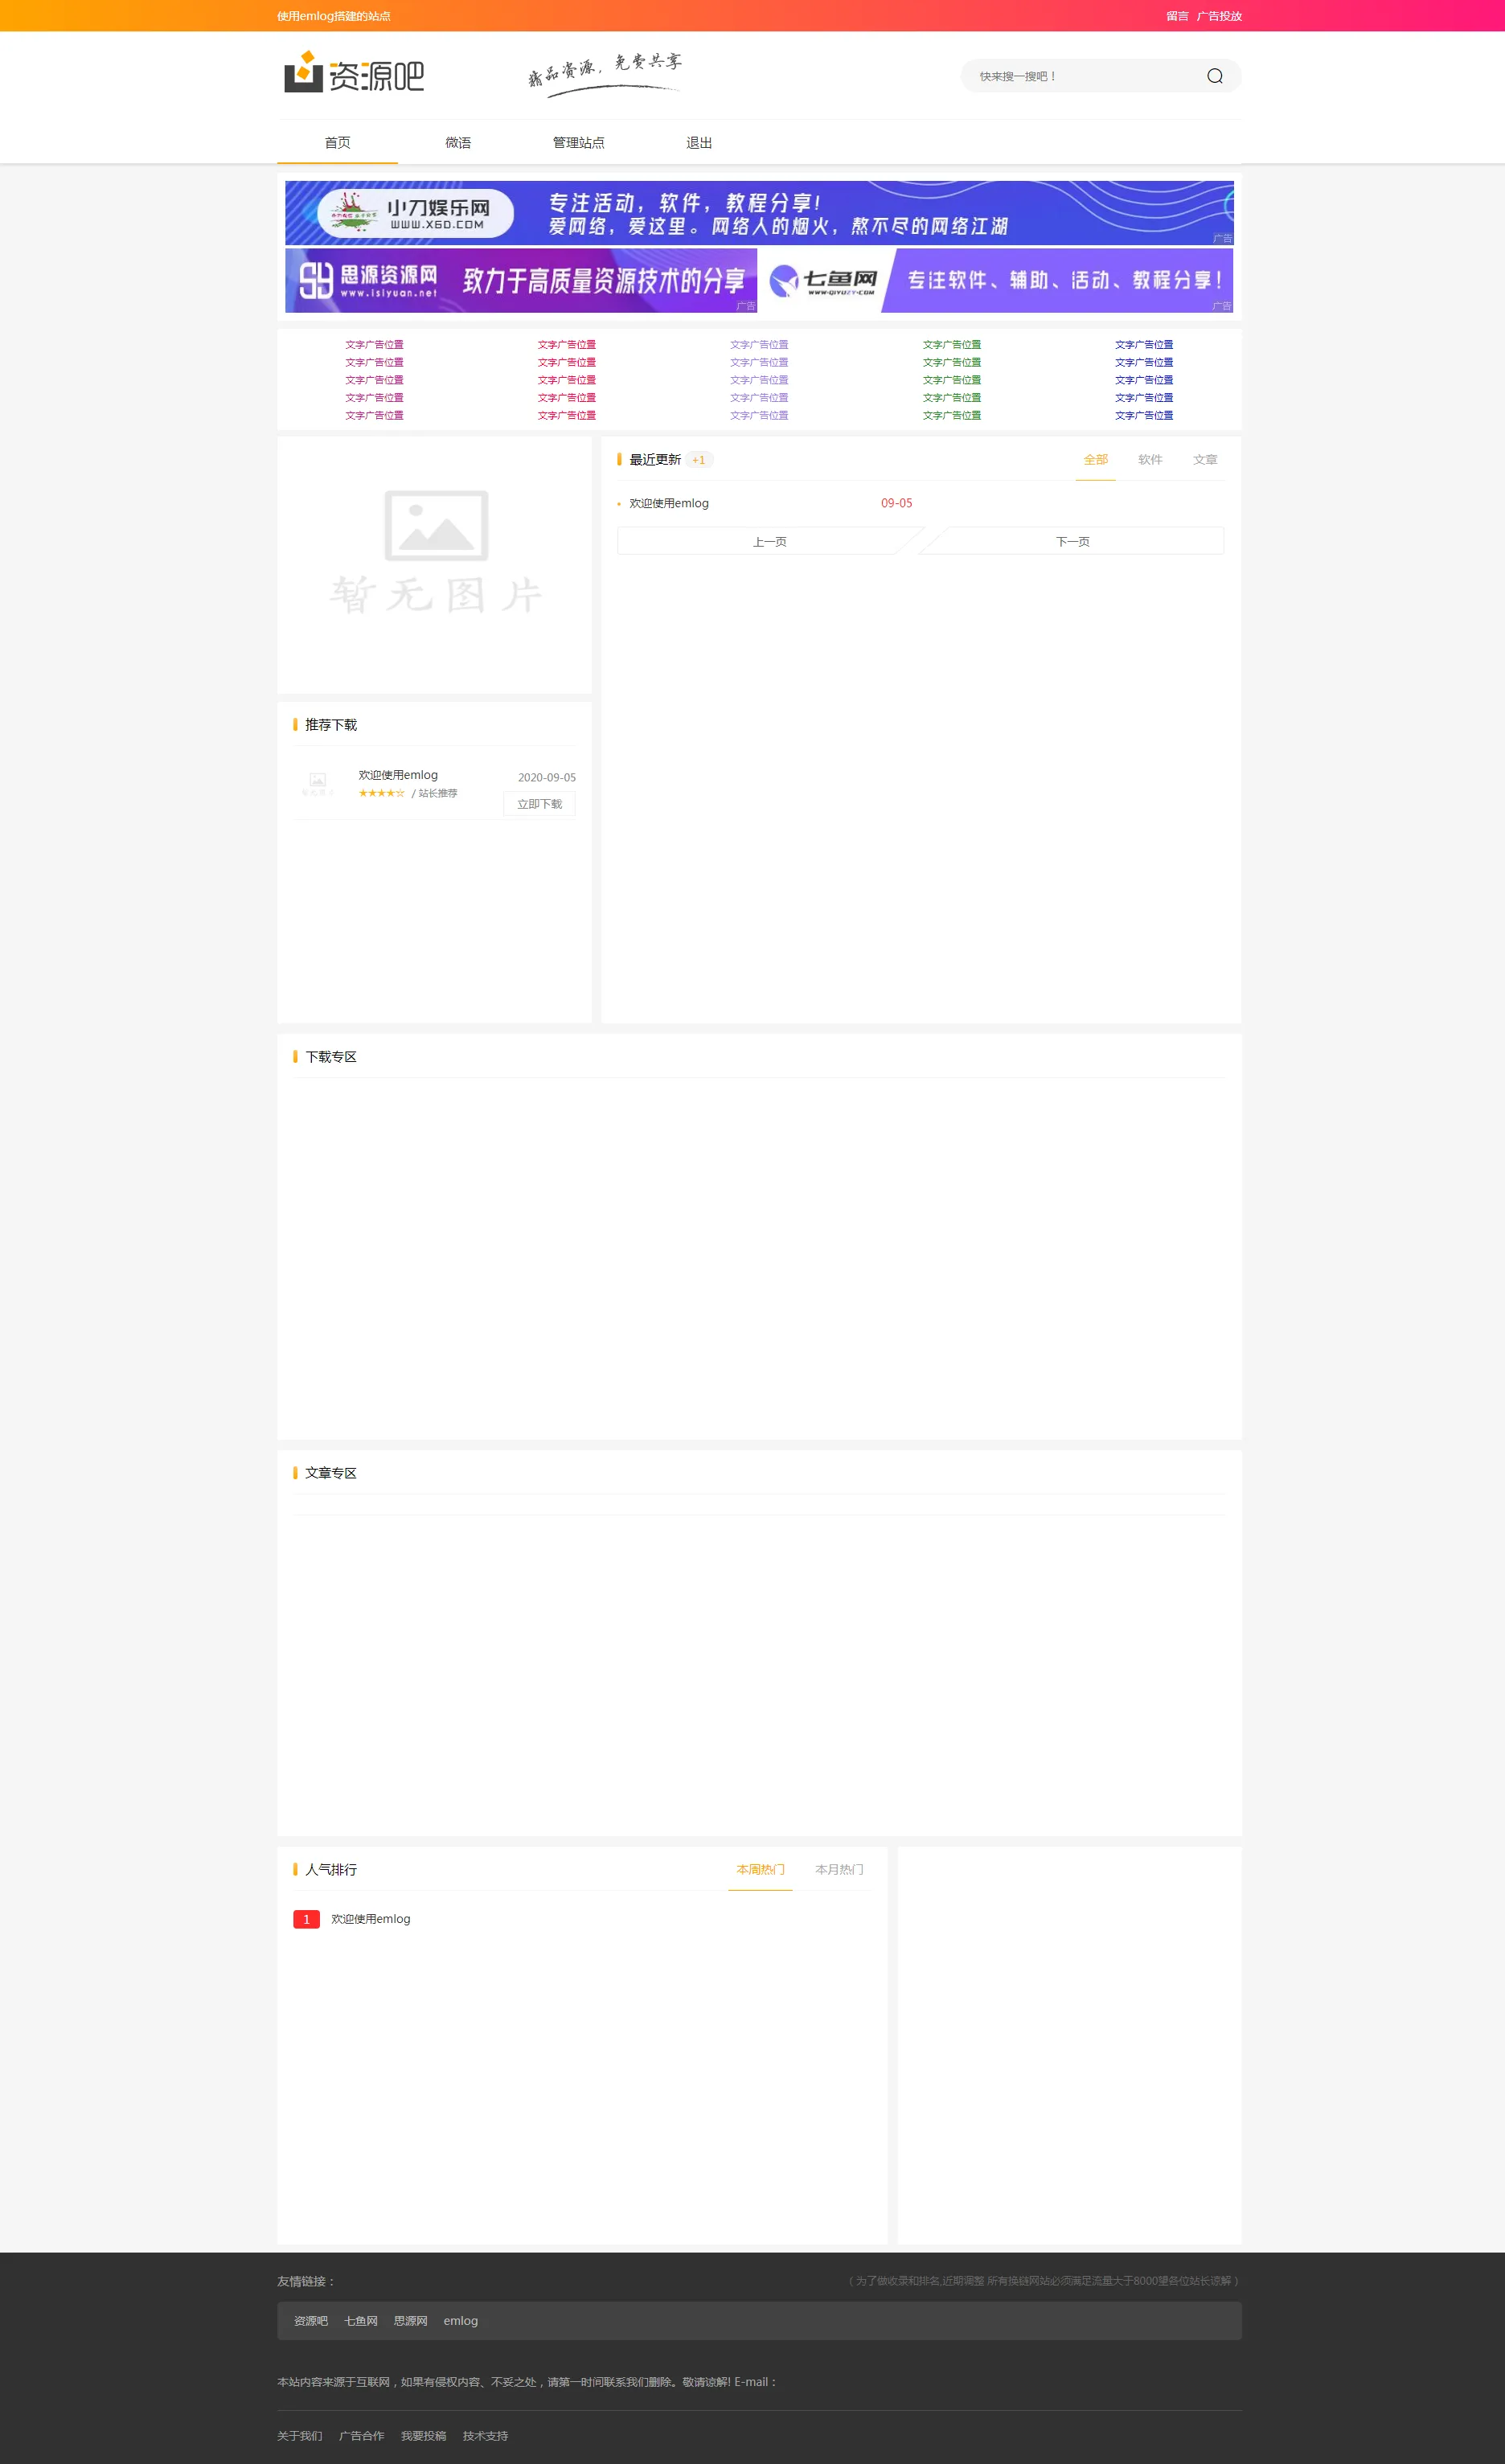The width and height of the screenshot is (1505, 2464).
Task: Click the 资源吧 site logo
Action: (x=354, y=74)
